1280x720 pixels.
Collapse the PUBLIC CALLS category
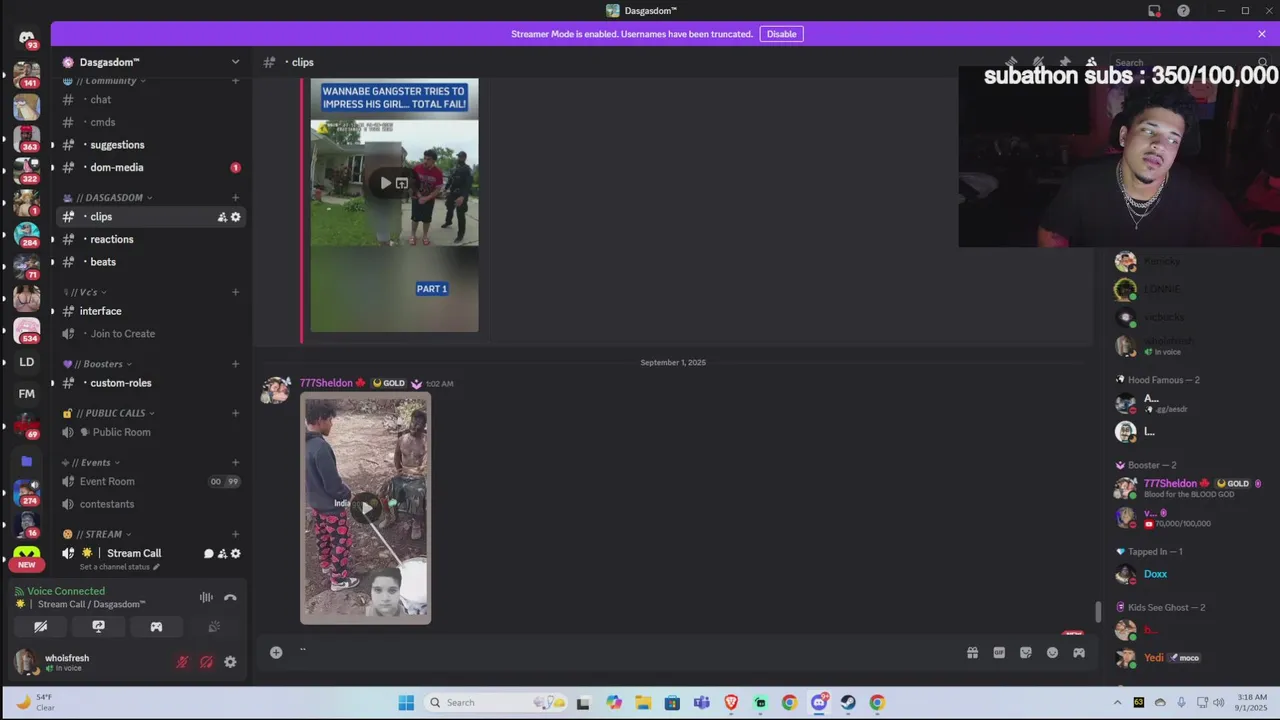[x=108, y=413]
